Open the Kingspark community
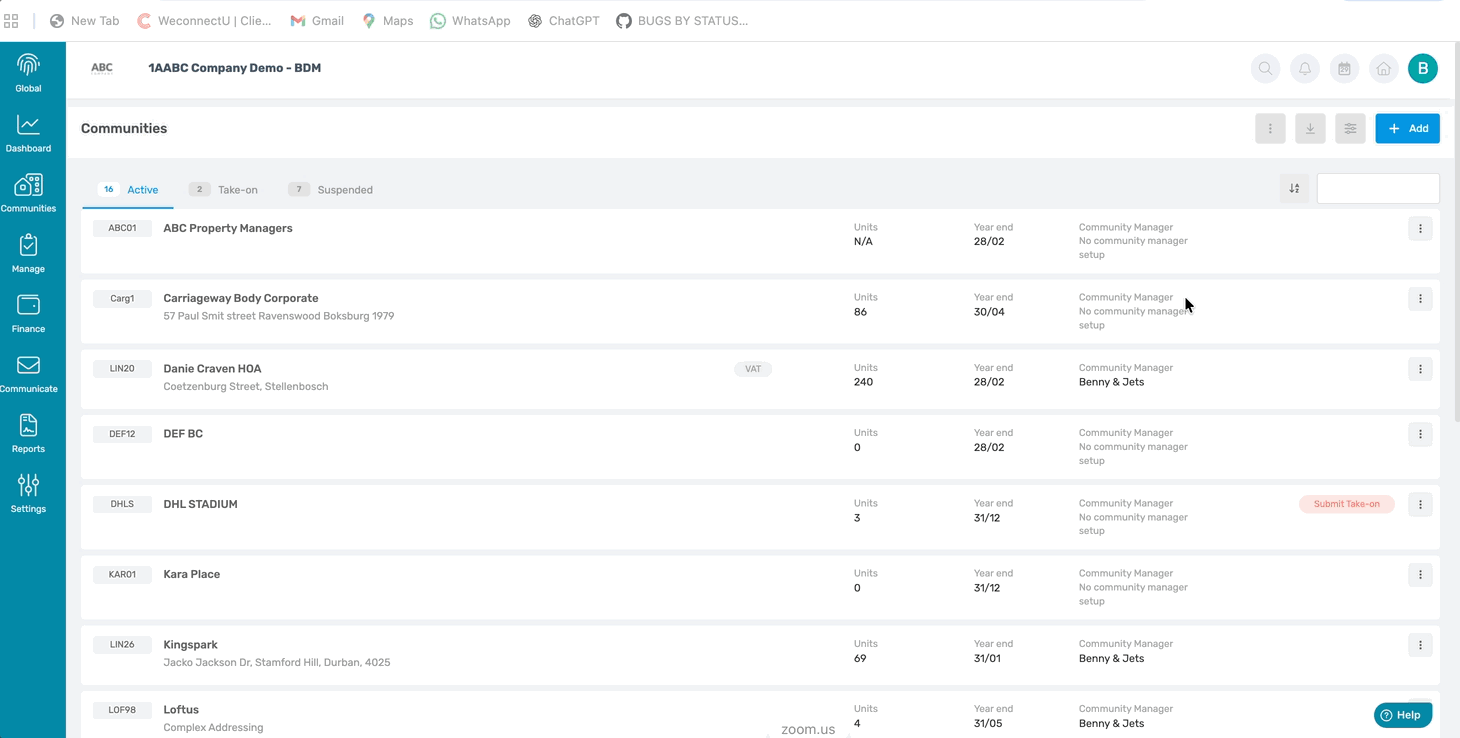 190,645
